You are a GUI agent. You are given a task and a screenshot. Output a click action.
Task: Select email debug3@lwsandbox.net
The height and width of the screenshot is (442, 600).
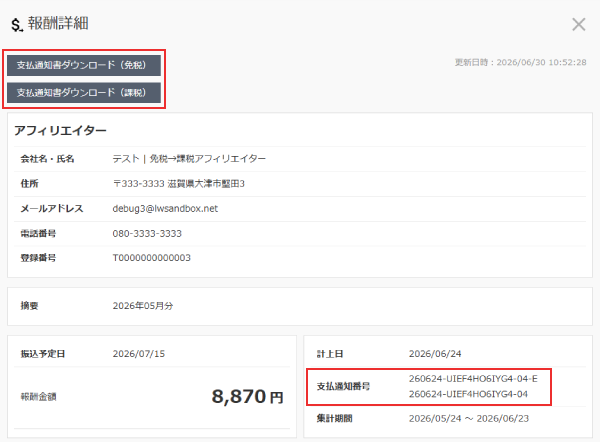[x=165, y=209]
